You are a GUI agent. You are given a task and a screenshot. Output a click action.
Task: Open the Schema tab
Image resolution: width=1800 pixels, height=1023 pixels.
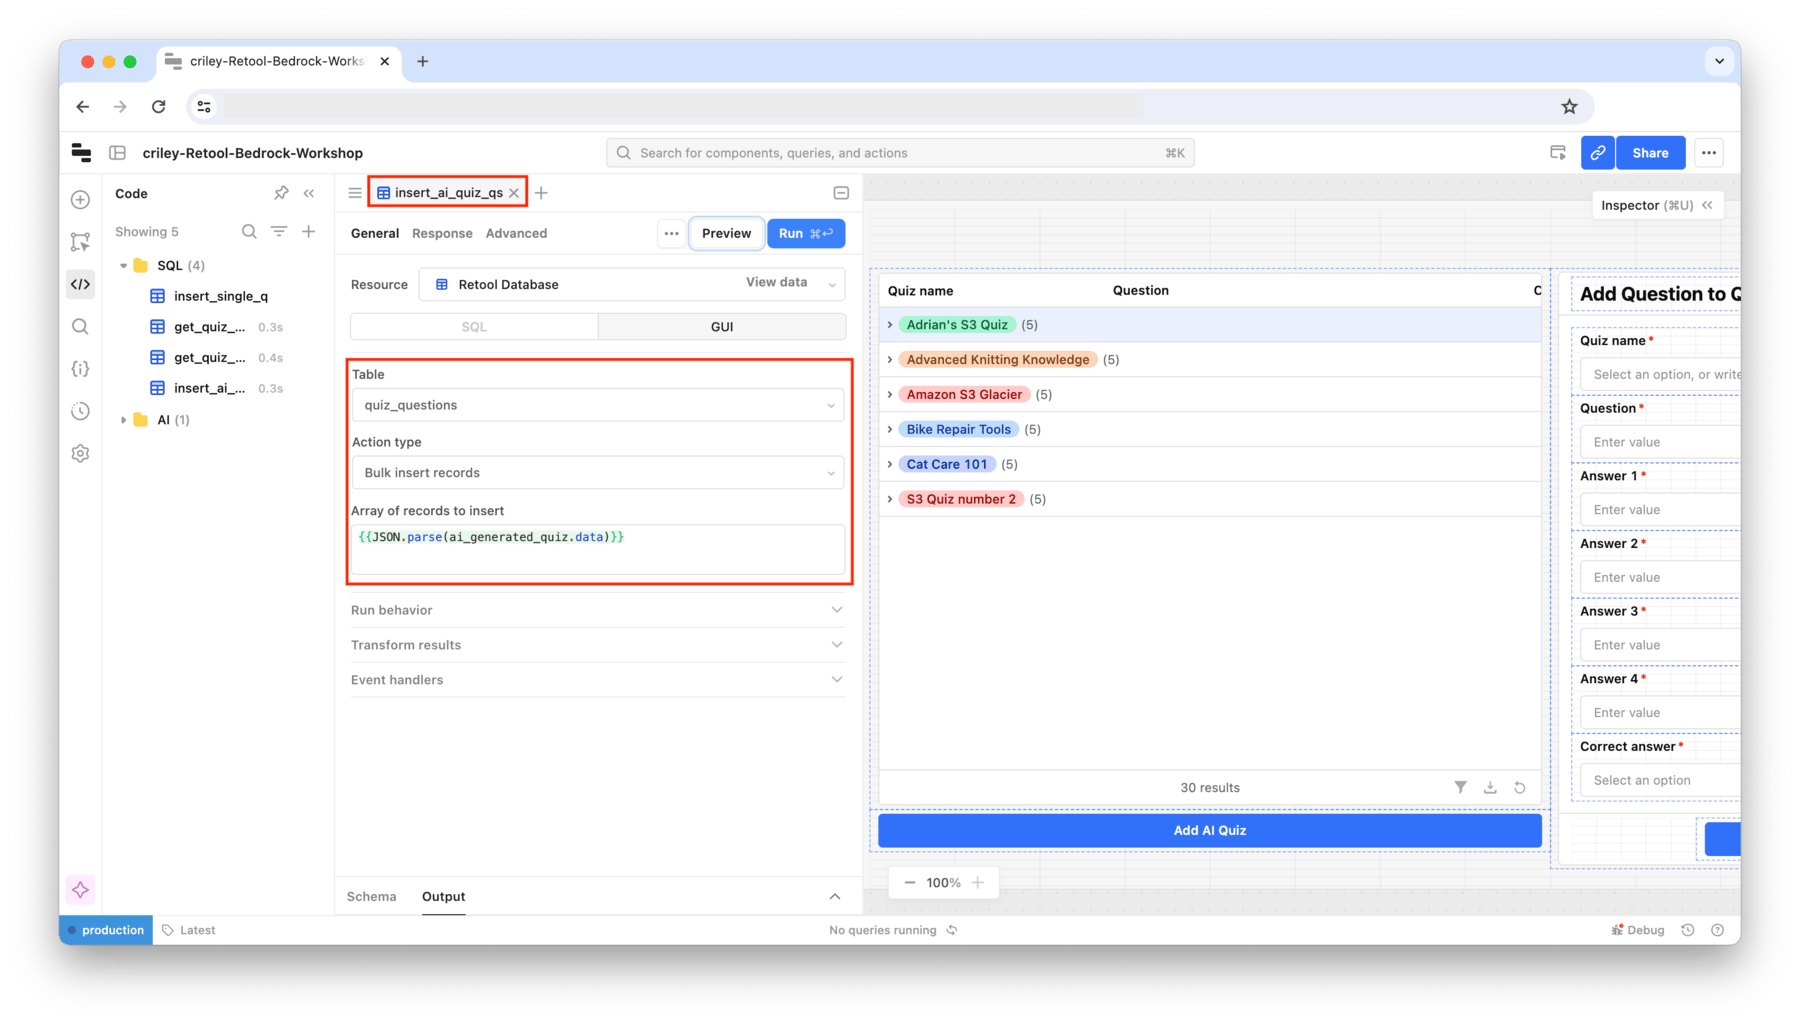[x=371, y=897]
